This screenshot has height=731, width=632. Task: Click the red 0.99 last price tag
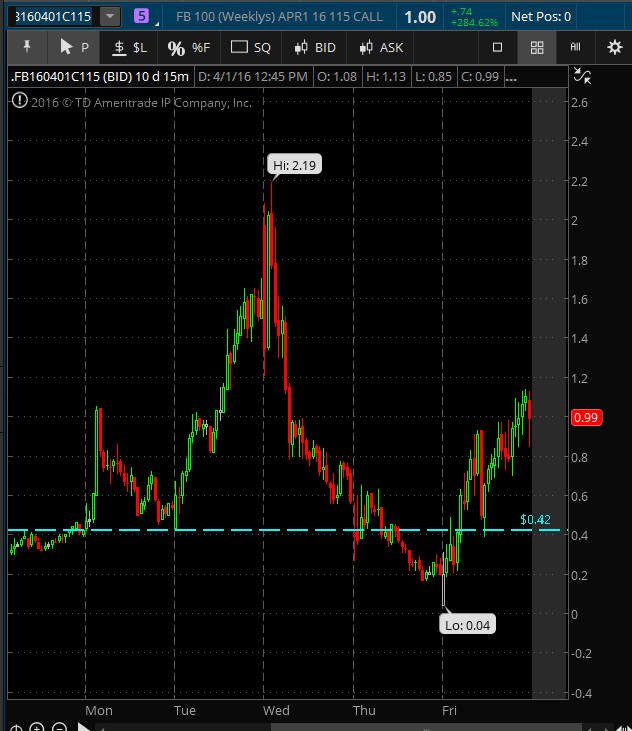[x=586, y=417]
